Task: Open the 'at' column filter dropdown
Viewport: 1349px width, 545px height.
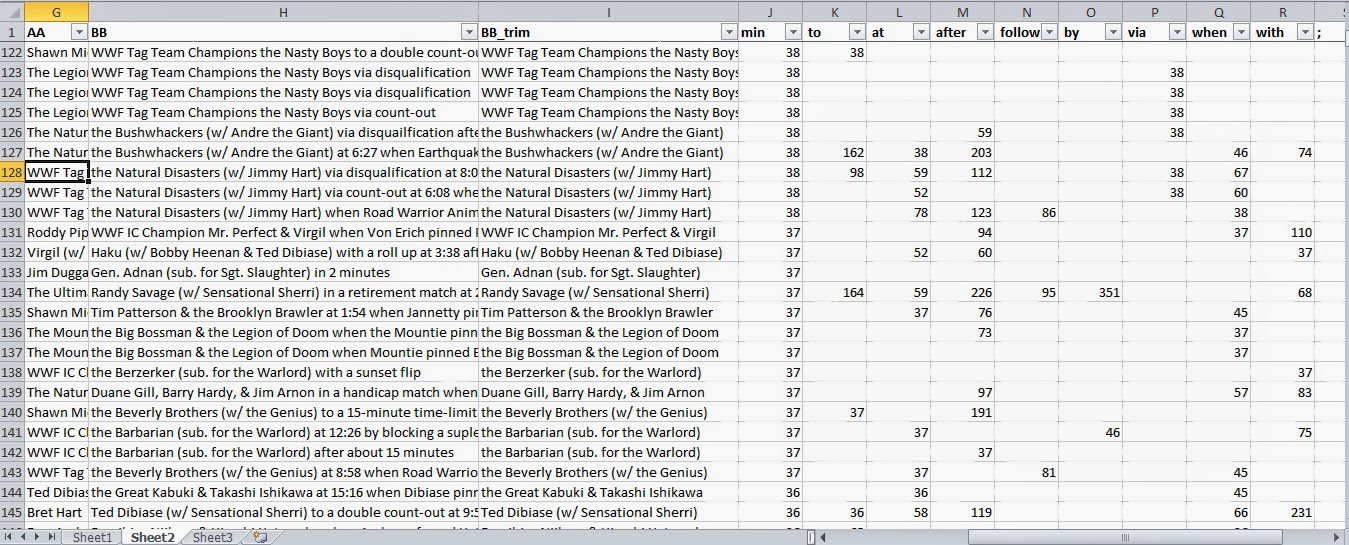Action: coord(921,32)
